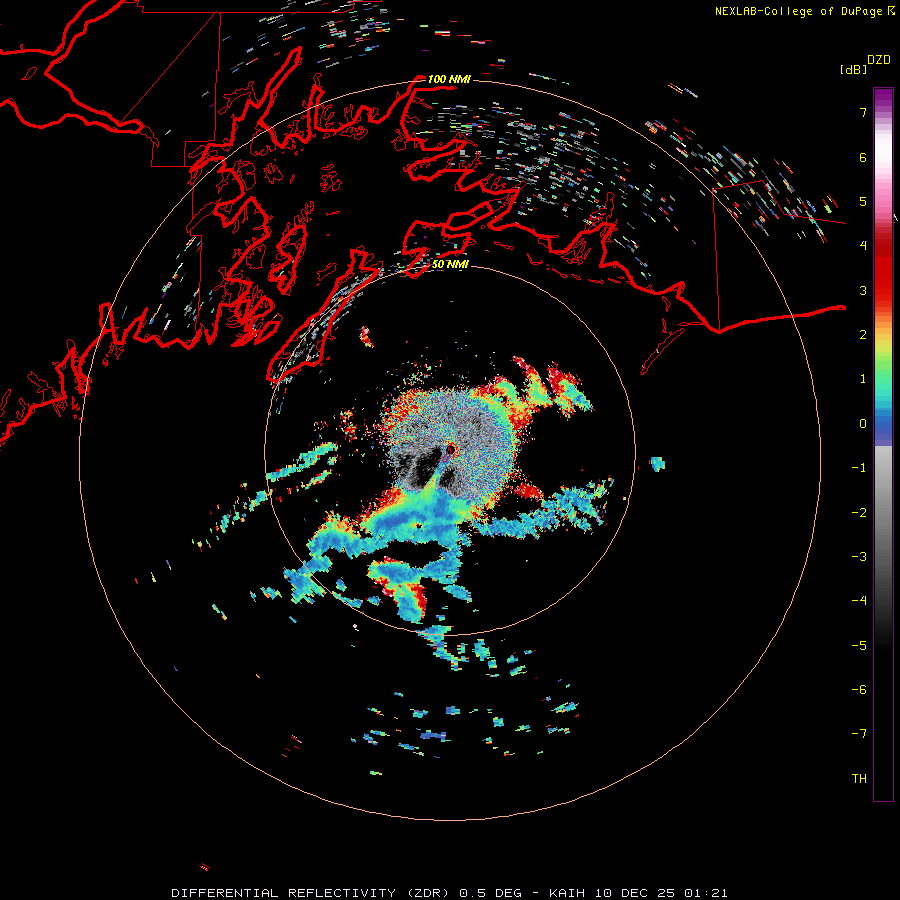Click the 10 DEC 25 01:21 timestamp
The width and height of the screenshot is (900, 900).
click(x=661, y=893)
